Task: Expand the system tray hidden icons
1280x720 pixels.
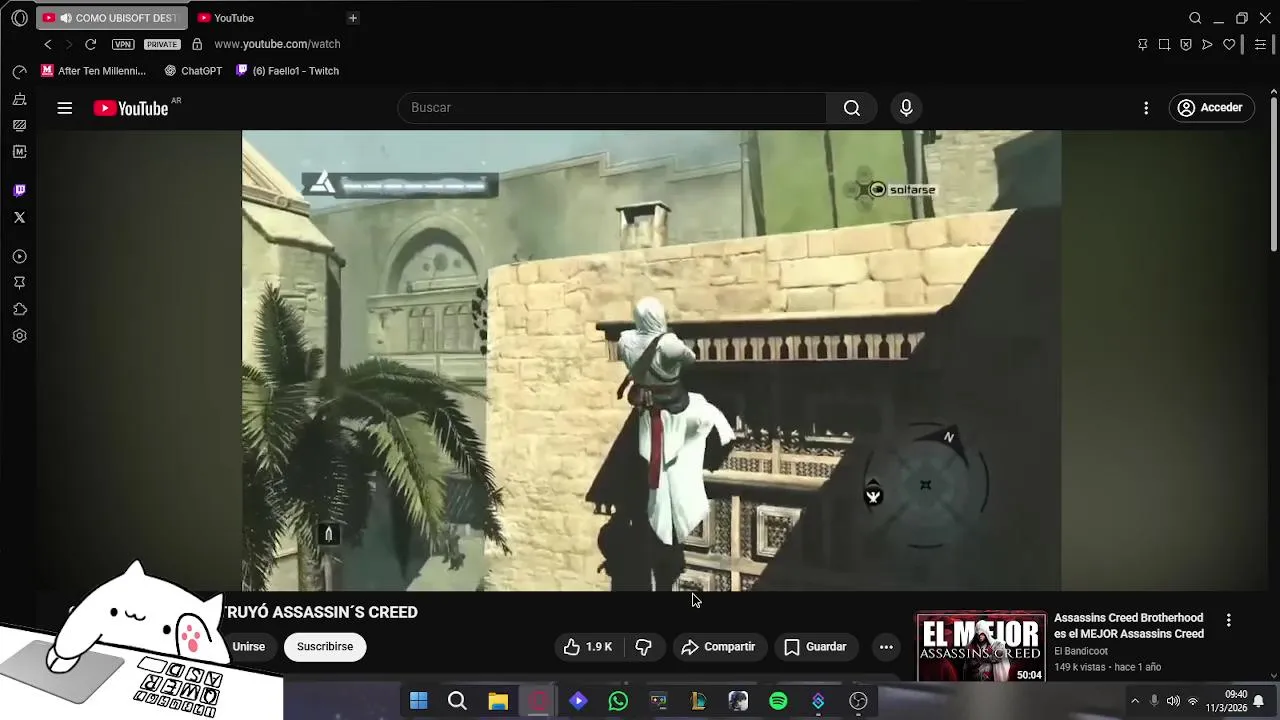Action: coord(1134,701)
